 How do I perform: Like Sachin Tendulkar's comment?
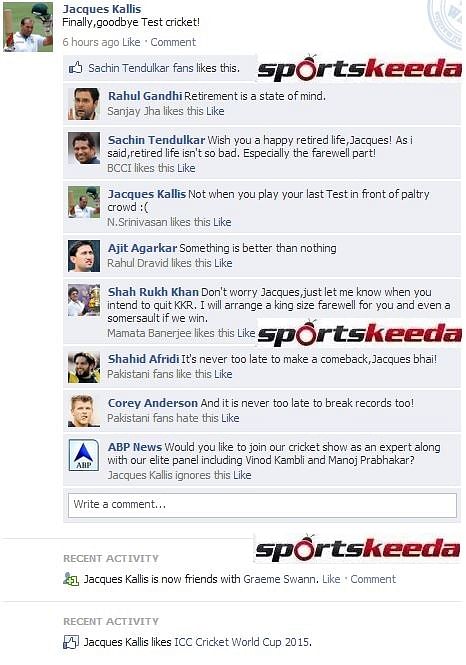click(x=186, y=168)
